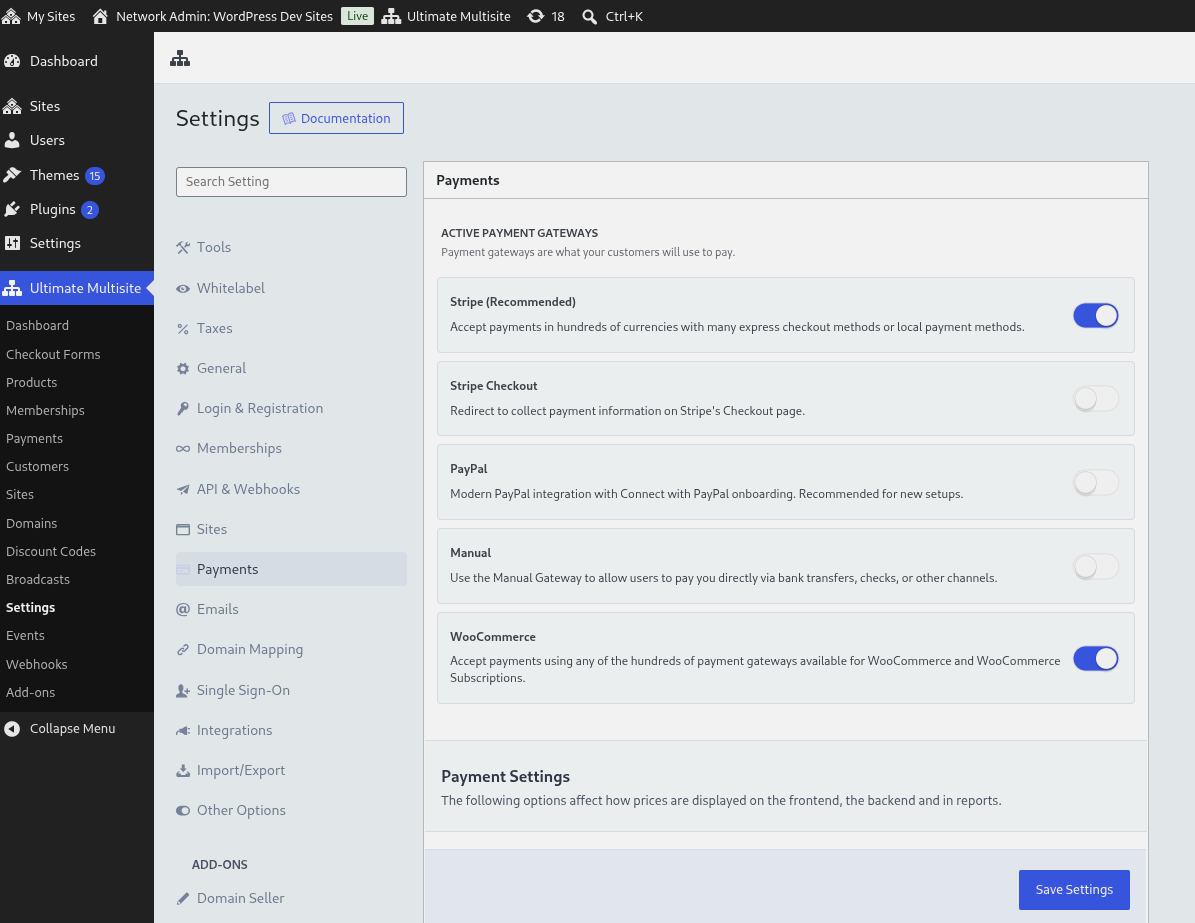Enable the PayPal gateway toggle
The width and height of the screenshot is (1195, 923).
(x=1095, y=482)
